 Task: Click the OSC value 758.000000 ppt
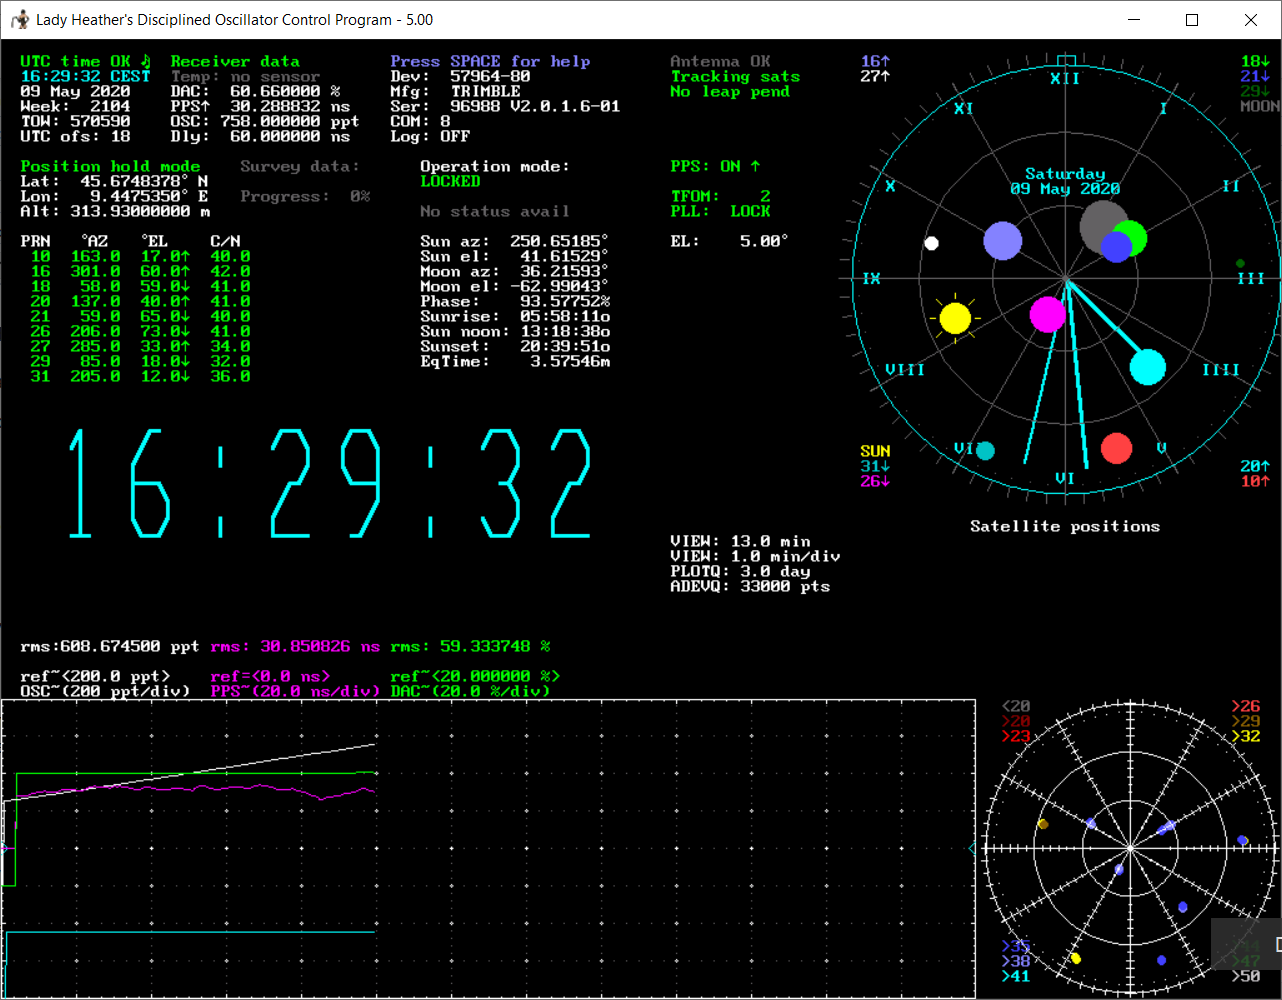pyautogui.click(x=290, y=122)
